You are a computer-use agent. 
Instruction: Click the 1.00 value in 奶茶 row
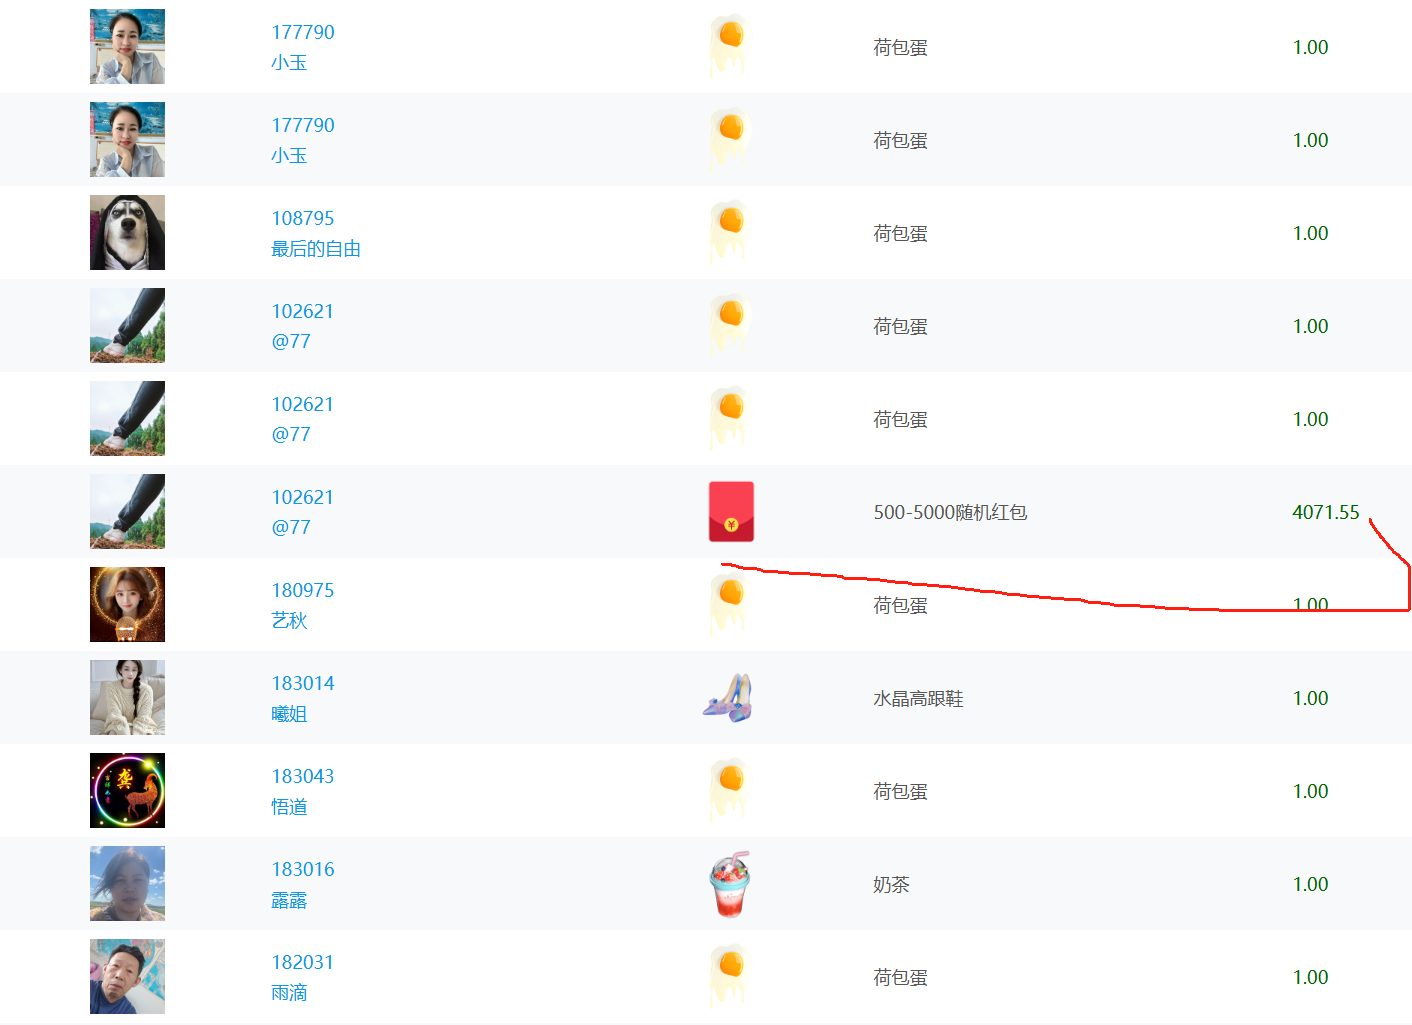click(x=1310, y=884)
